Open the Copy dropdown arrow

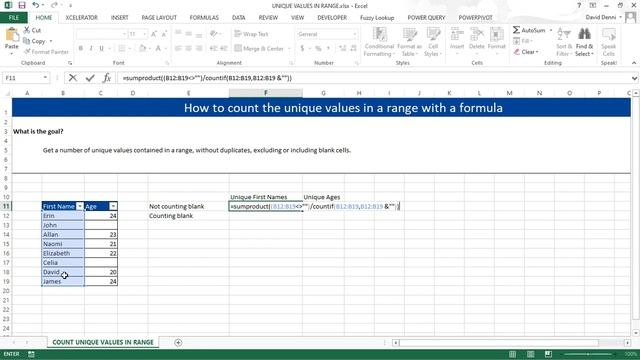[51, 41]
